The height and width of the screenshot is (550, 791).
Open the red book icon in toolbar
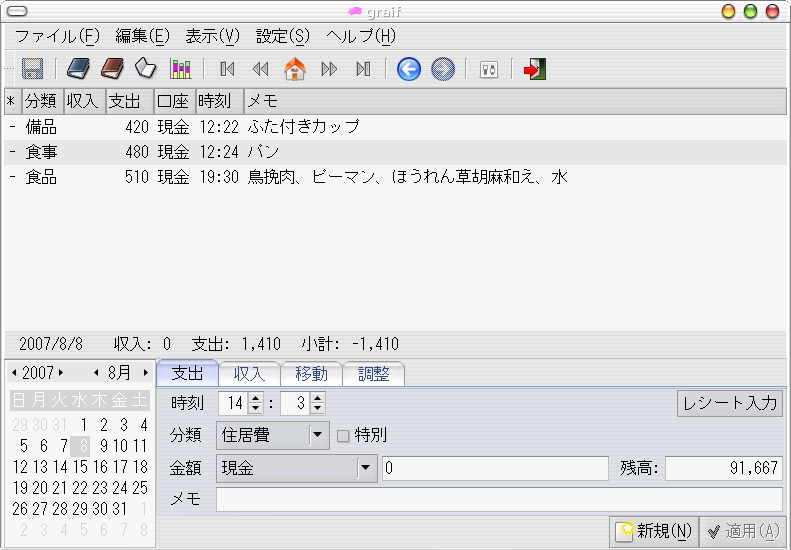pyautogui.click(x=112, y=69)
